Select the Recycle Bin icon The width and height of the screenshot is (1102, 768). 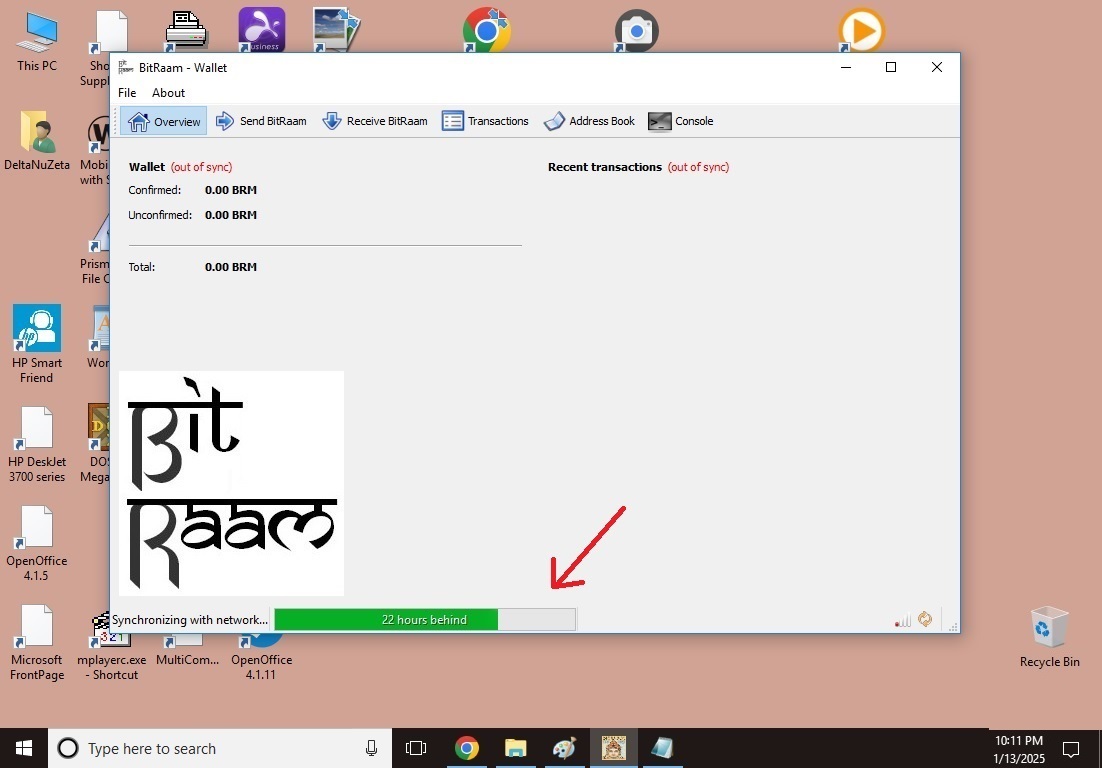[x=1049, y=637]
